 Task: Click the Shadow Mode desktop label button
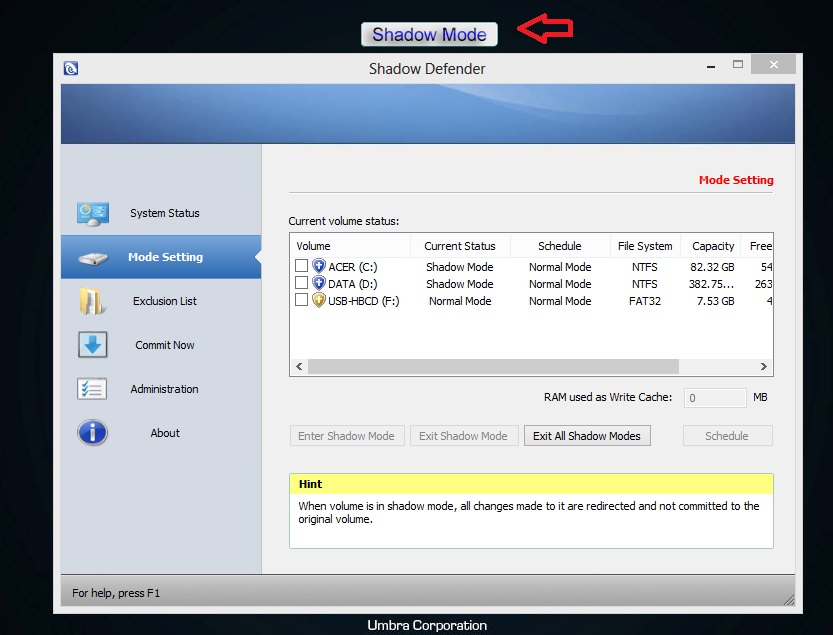(429, 35)
